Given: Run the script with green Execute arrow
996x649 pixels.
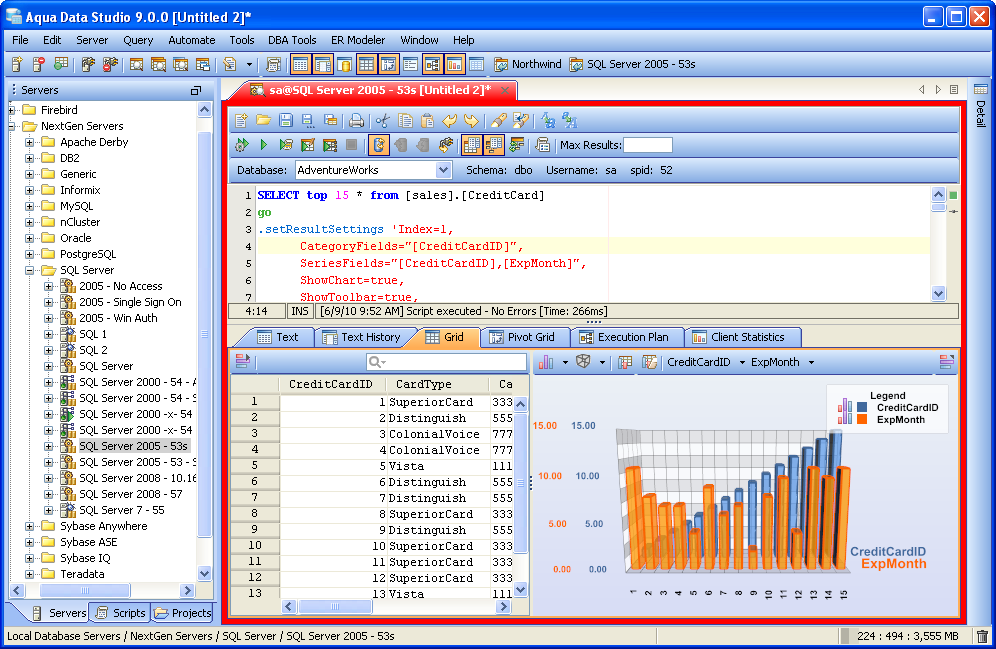Looking at the screenshot, I should pyautogui.click(x=263, y=145).
